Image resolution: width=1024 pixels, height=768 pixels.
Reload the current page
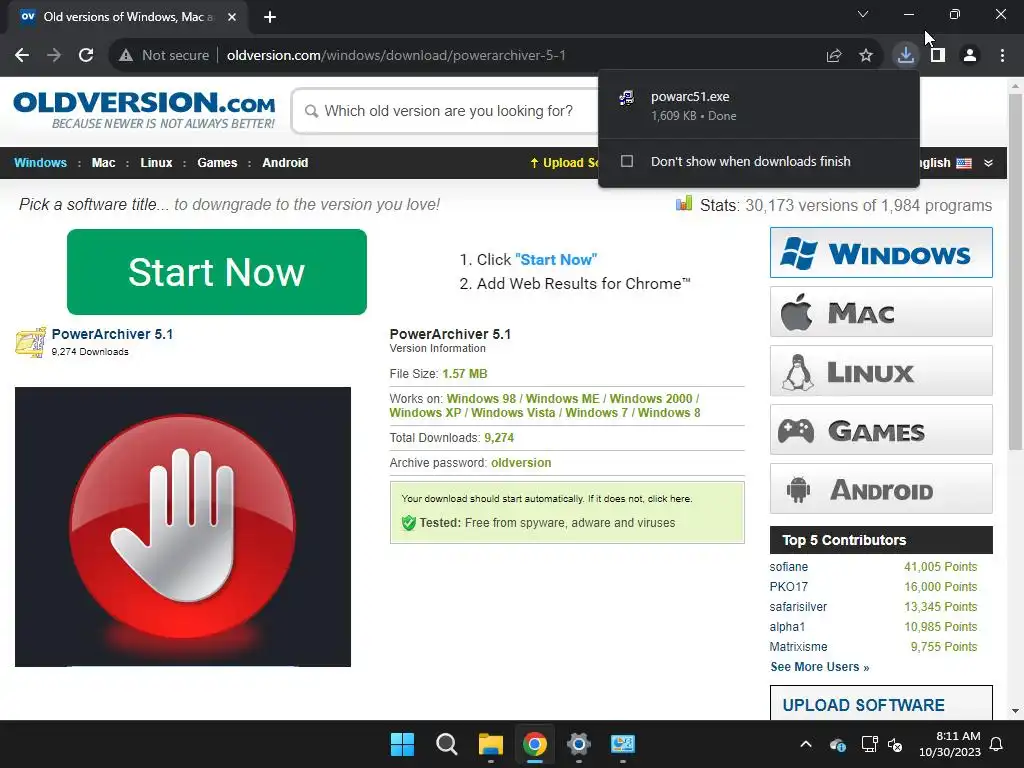click(86, 56)
